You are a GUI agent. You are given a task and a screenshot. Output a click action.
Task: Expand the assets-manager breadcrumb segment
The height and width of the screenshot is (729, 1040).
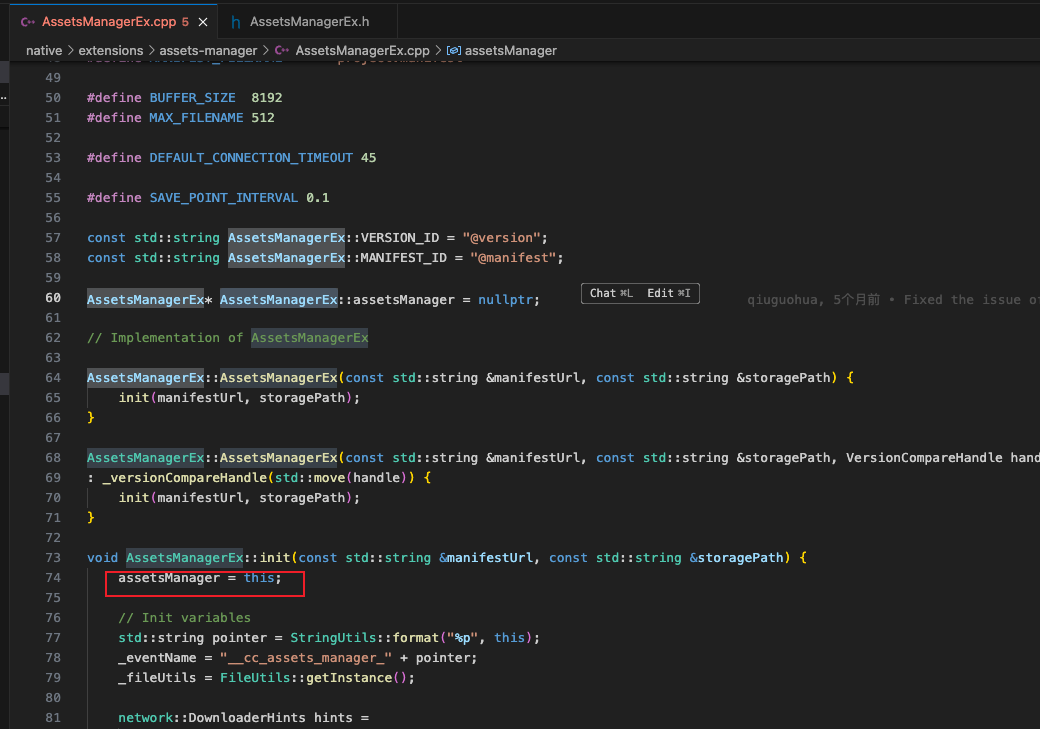coord(208,50)
